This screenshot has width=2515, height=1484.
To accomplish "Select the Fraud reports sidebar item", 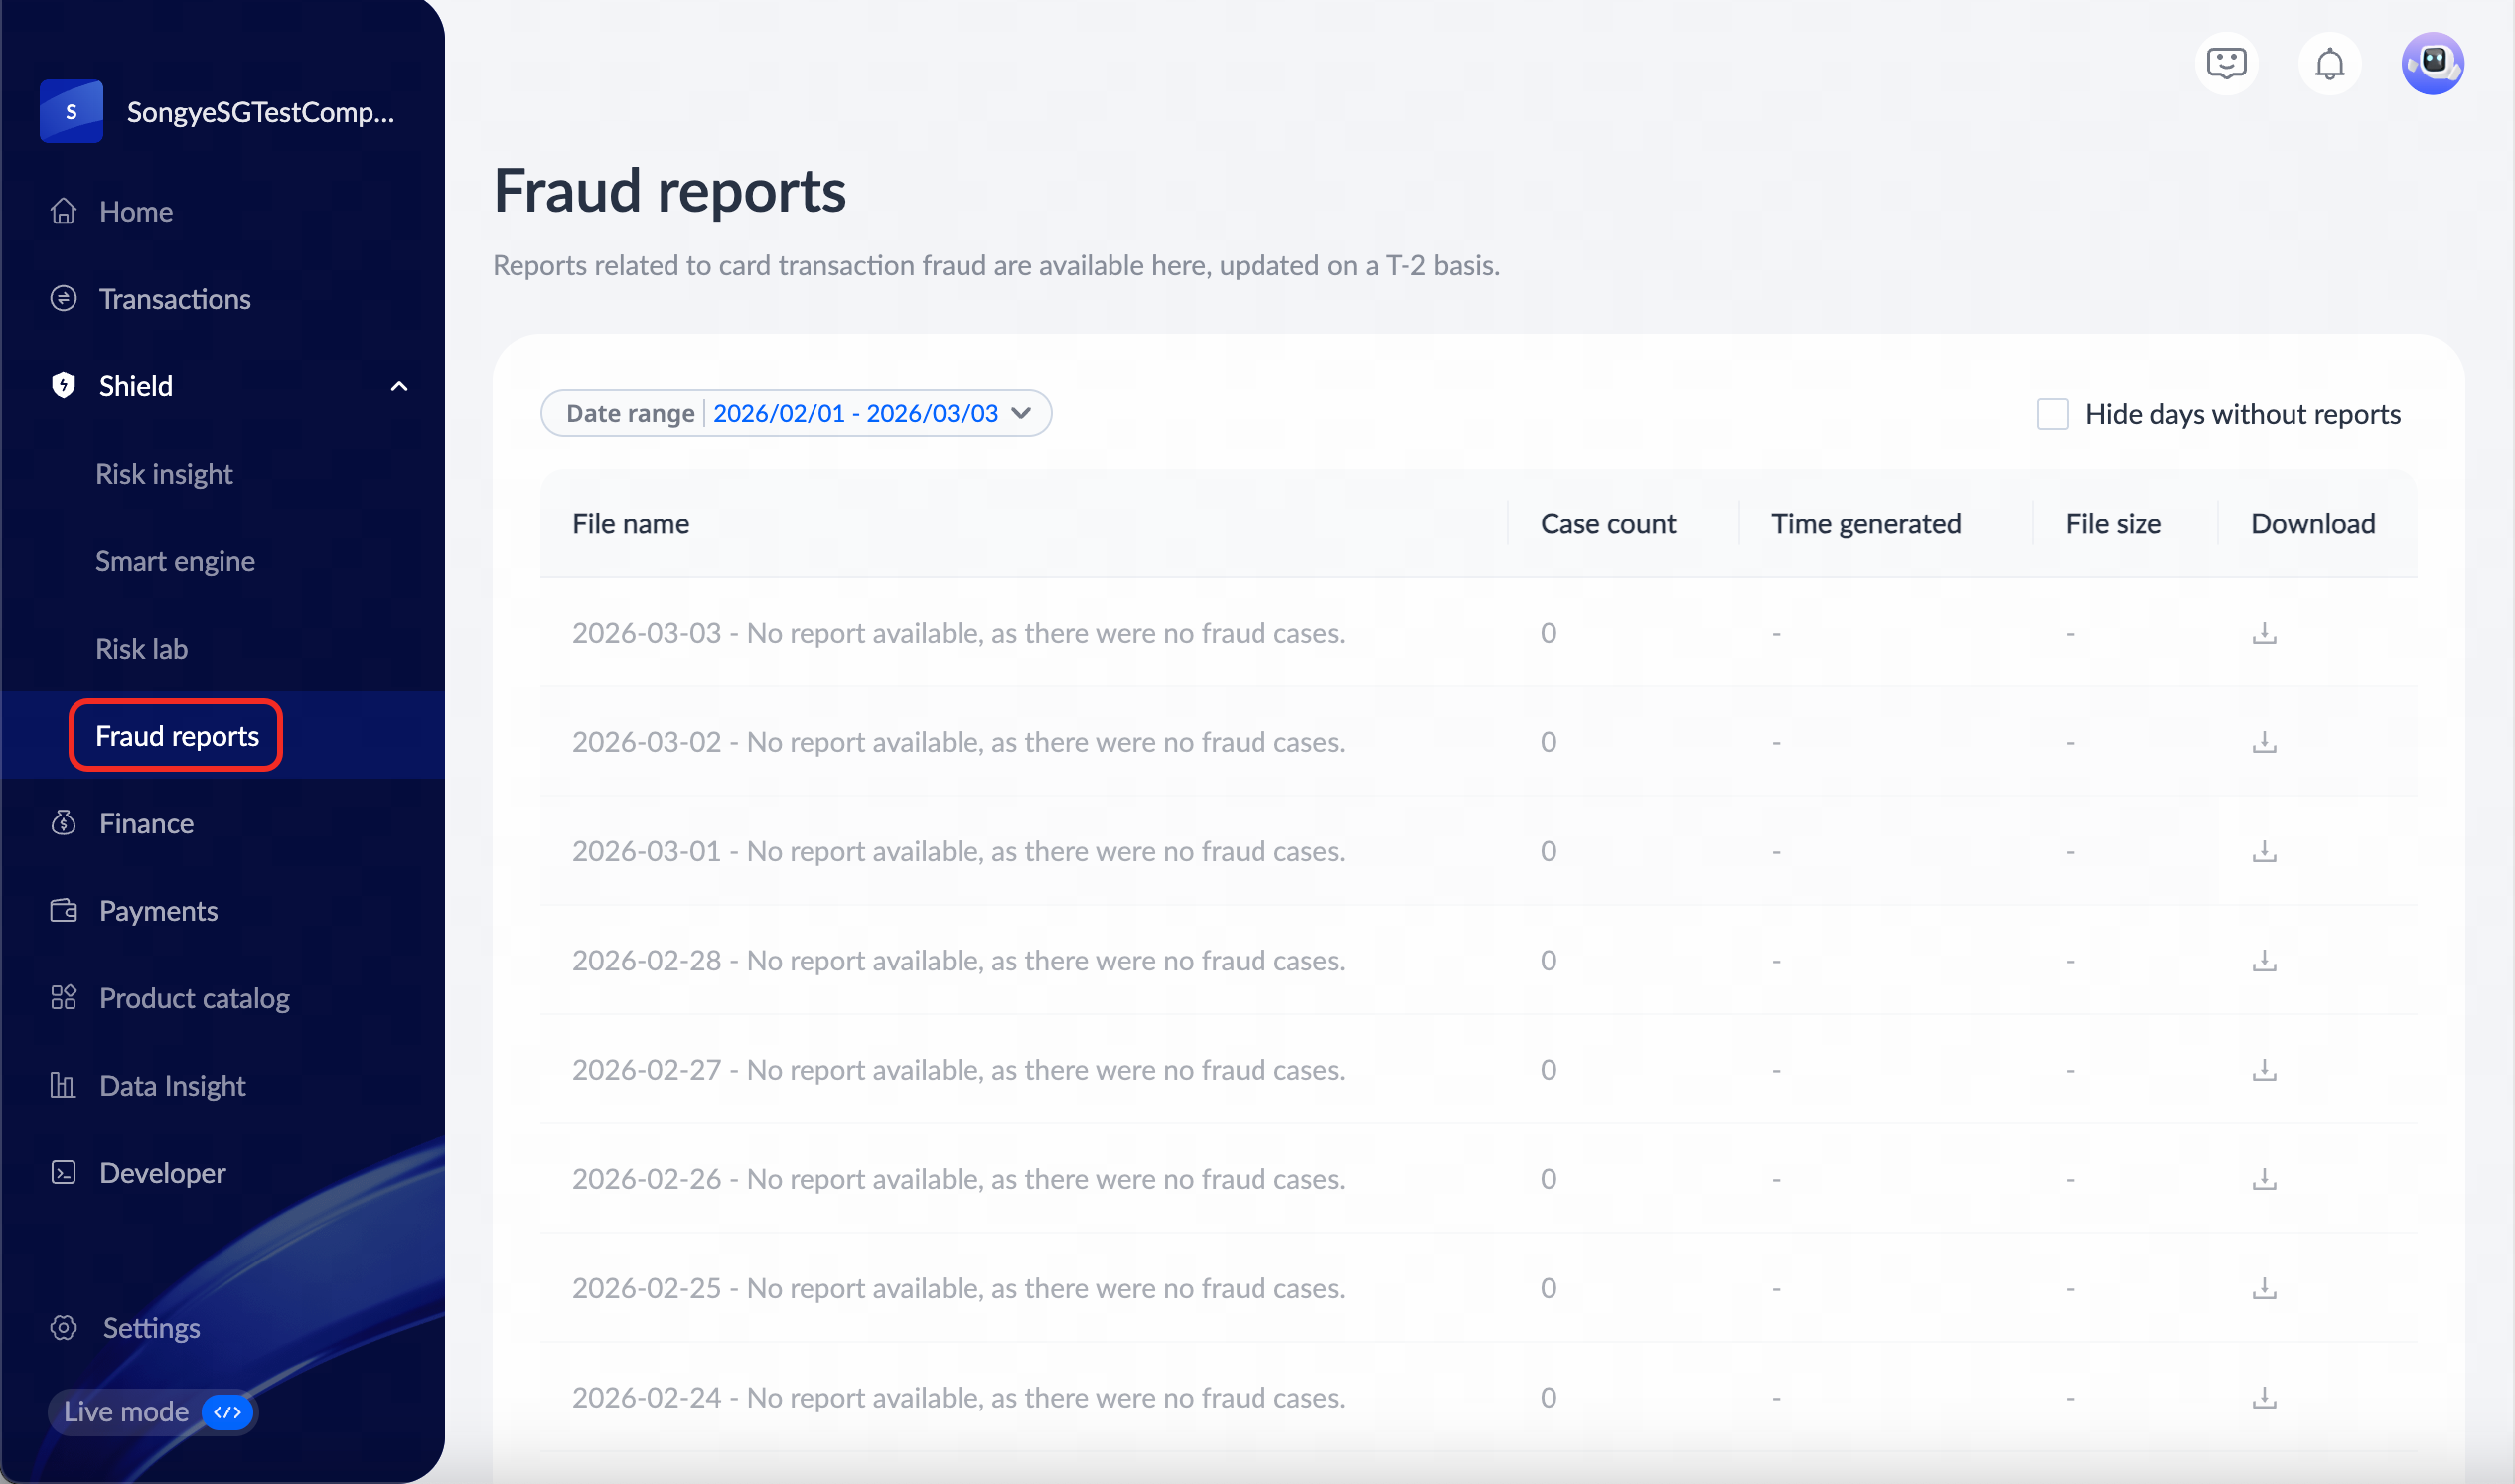I will click(177, 737).
